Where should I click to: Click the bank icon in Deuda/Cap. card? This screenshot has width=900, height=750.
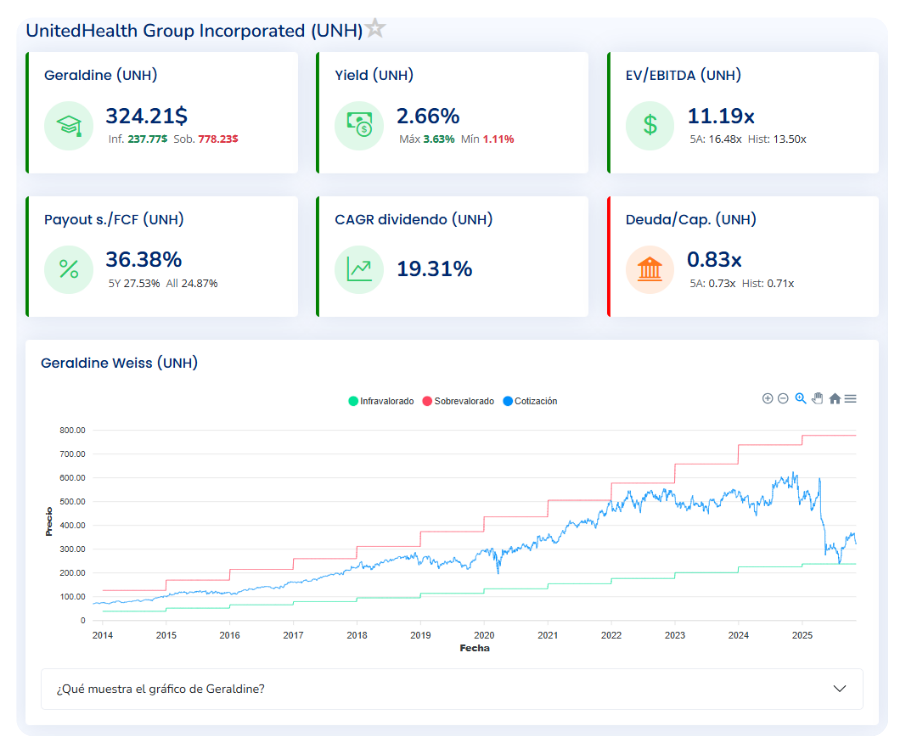(650, 269)
